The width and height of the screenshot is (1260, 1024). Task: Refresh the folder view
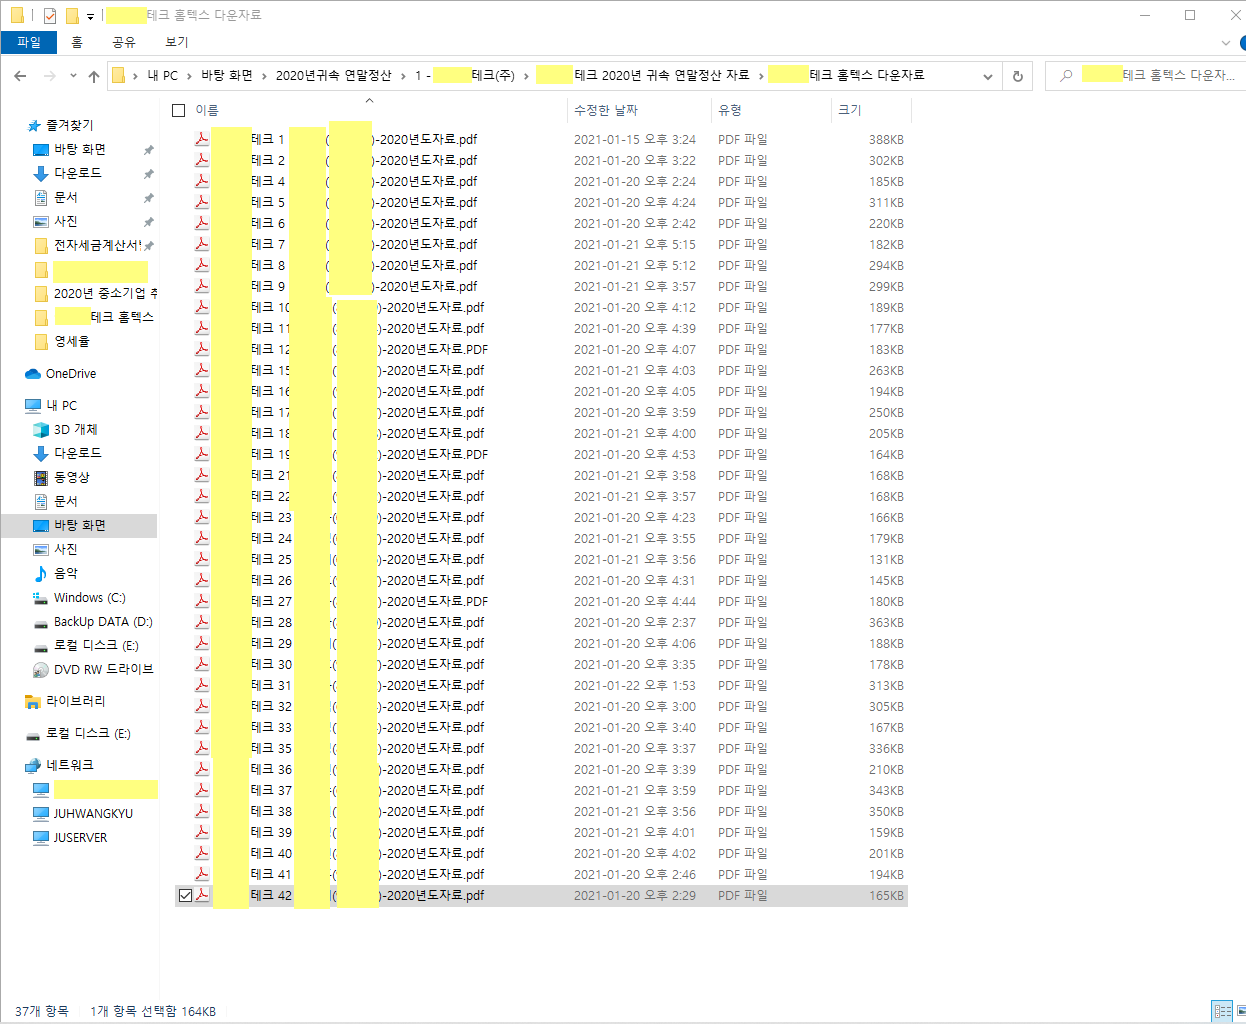coord(1018,76)
